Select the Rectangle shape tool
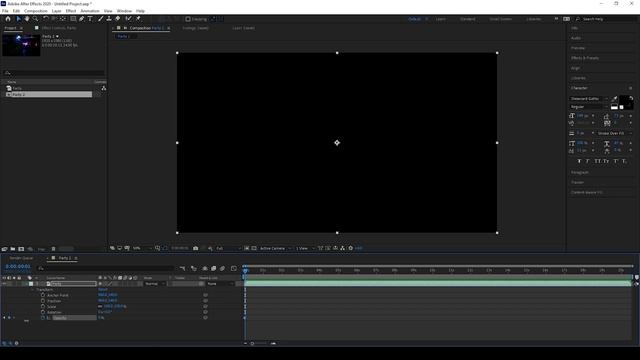This screenshot has height=360, width=640. click(x=73, y=19)
